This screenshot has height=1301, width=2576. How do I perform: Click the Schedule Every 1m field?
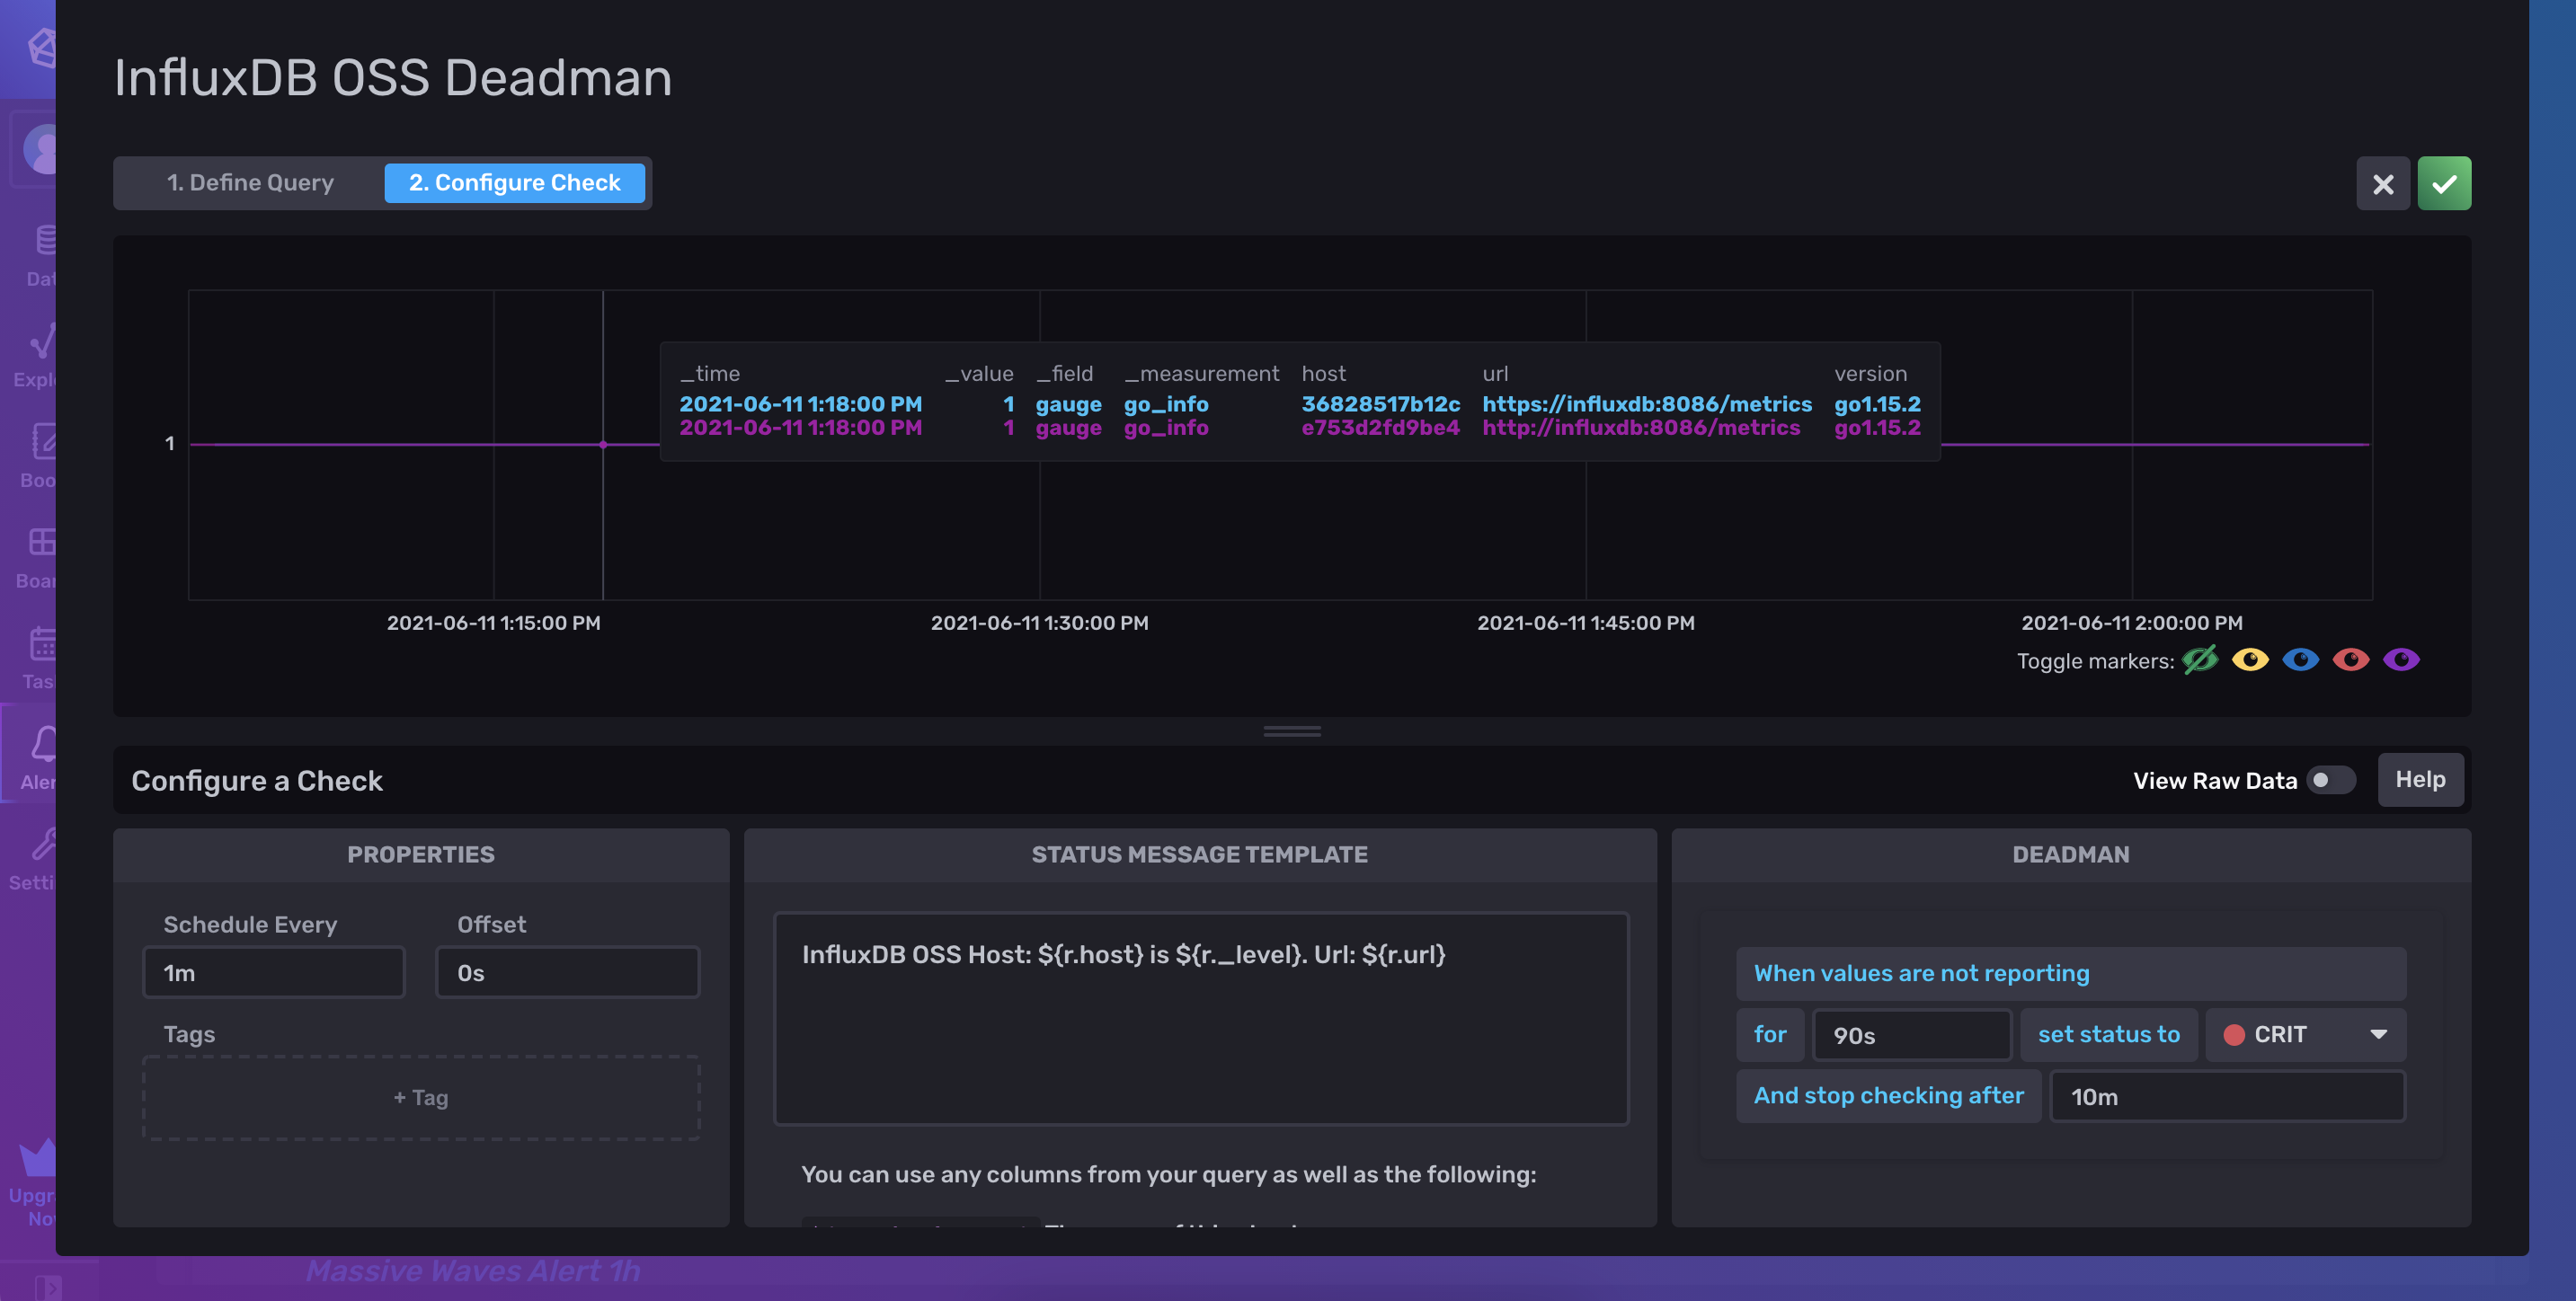[x=273, y=972]
